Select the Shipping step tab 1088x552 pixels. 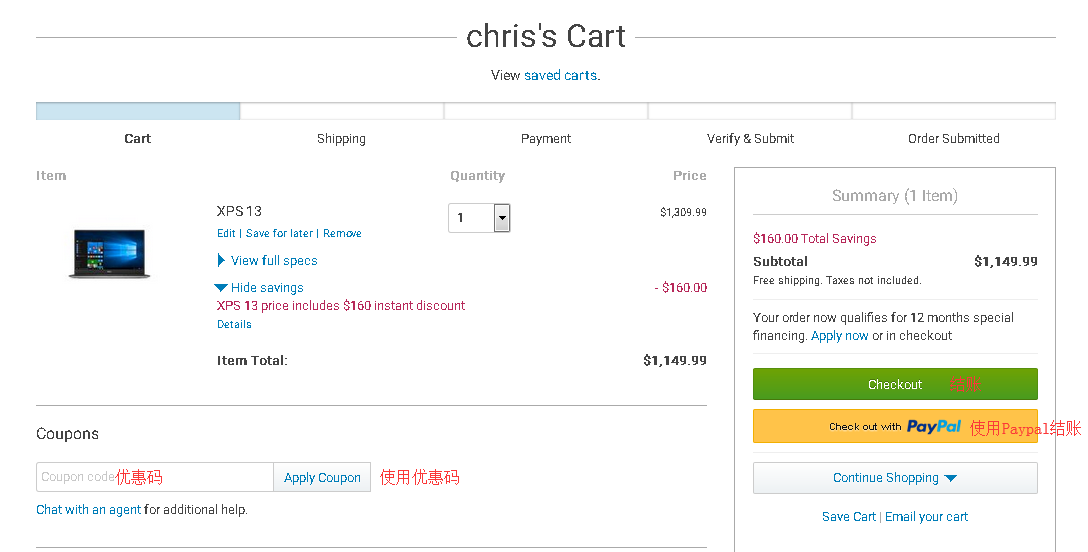point(341,139)
